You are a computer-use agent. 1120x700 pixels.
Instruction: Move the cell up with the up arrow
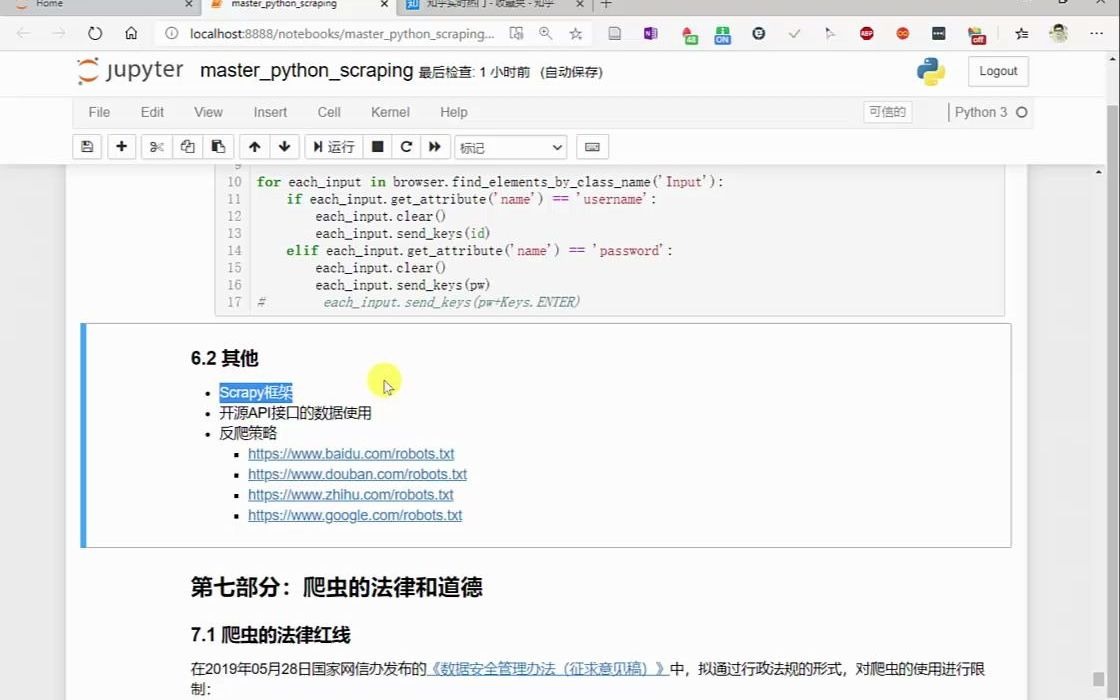[254, 146]
